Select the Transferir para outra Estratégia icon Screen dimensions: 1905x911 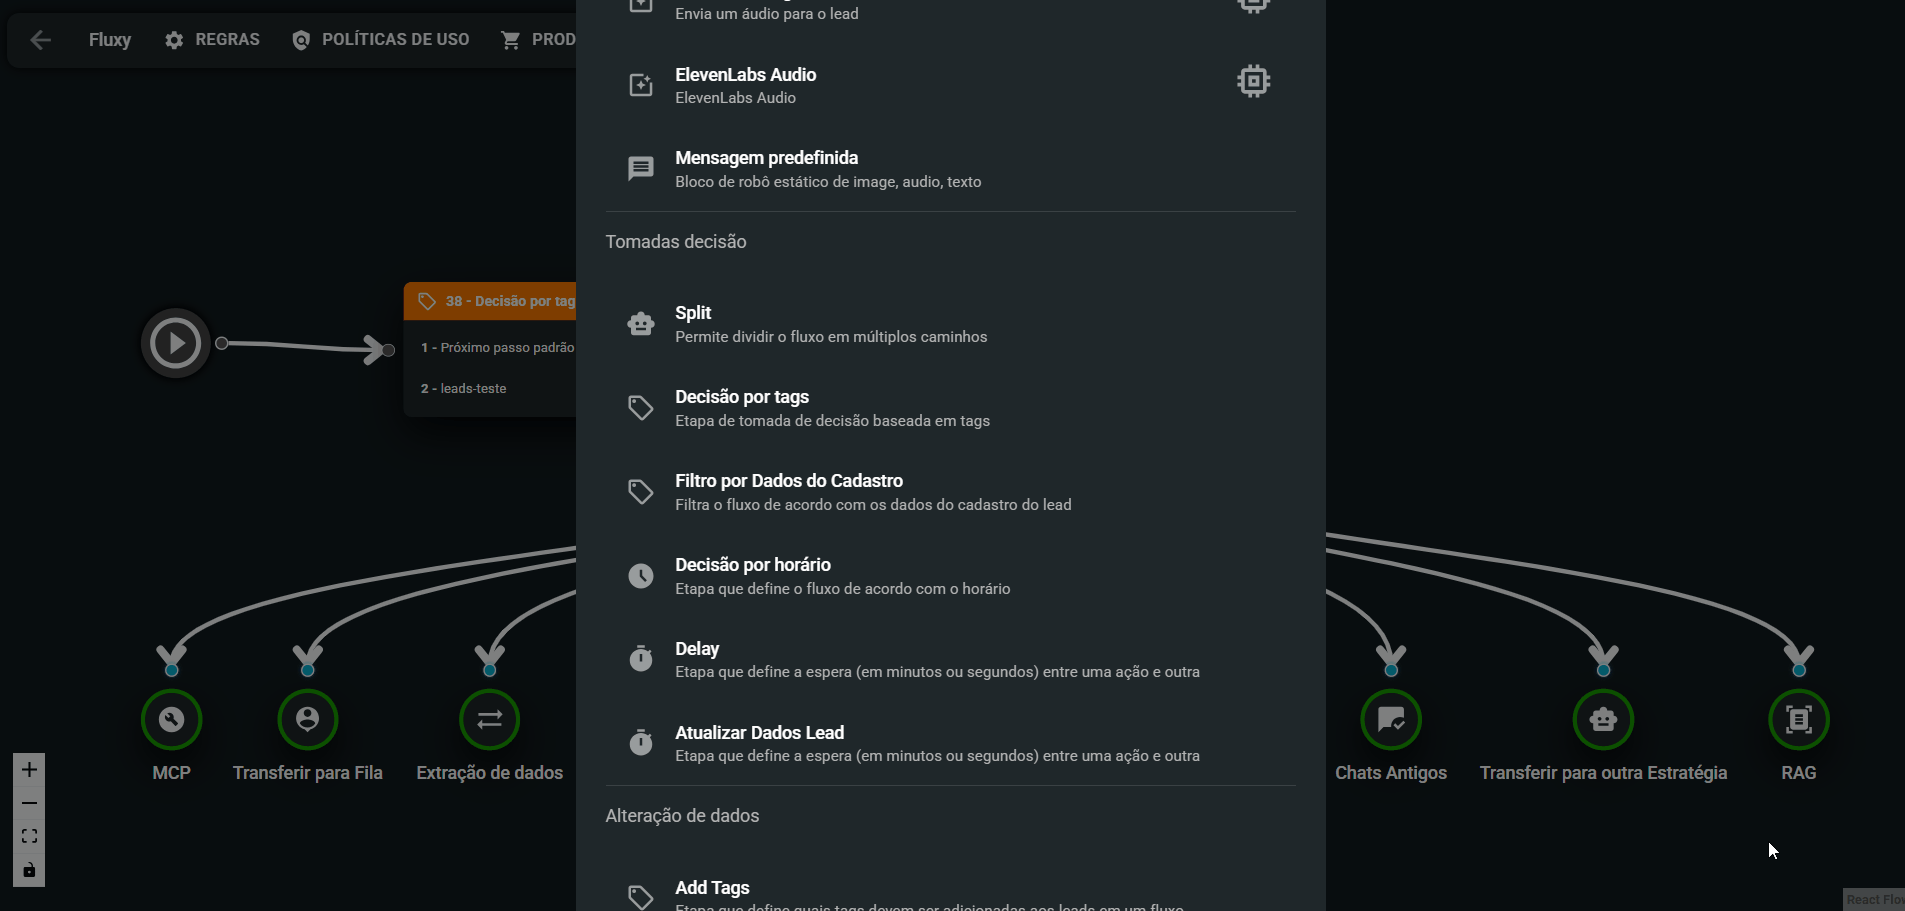[x=1603, y=719]
